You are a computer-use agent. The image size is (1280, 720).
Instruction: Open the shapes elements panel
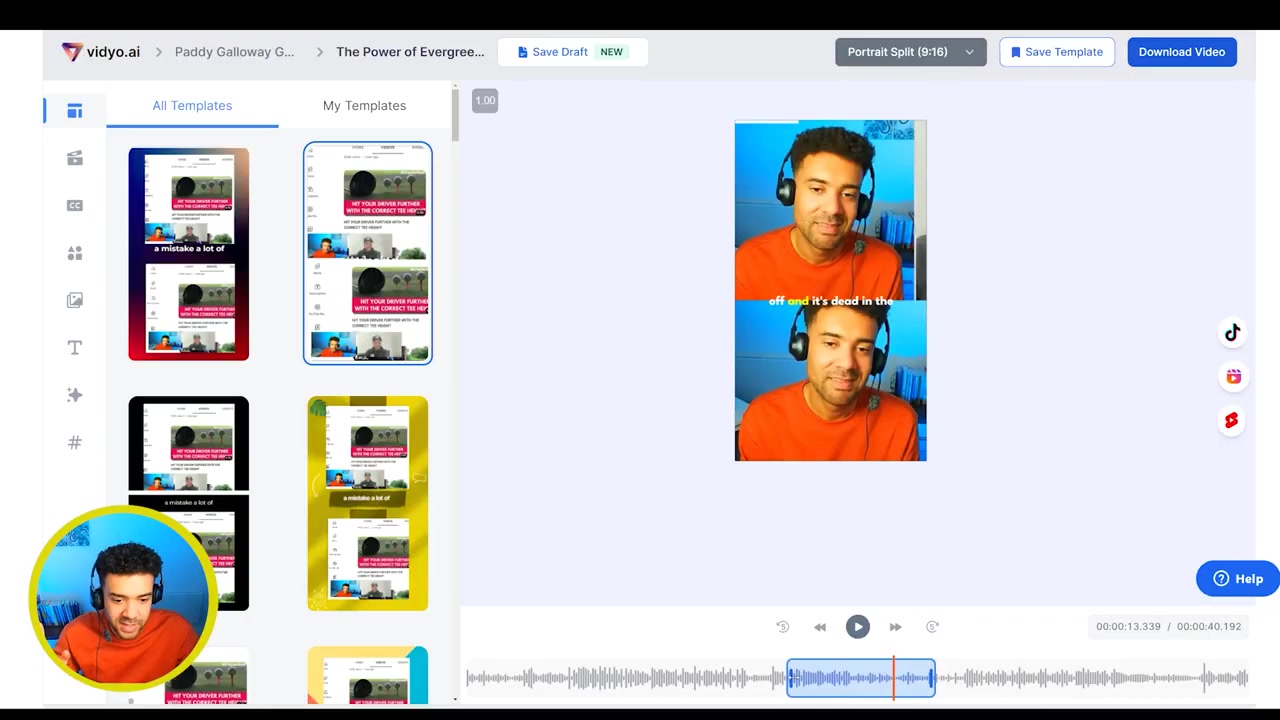click(x=75, y=253)
